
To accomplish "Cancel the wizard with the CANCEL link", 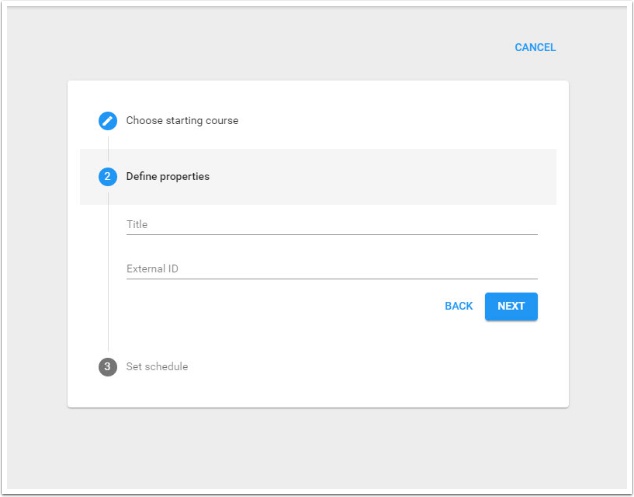I will [x=535, y=47].
